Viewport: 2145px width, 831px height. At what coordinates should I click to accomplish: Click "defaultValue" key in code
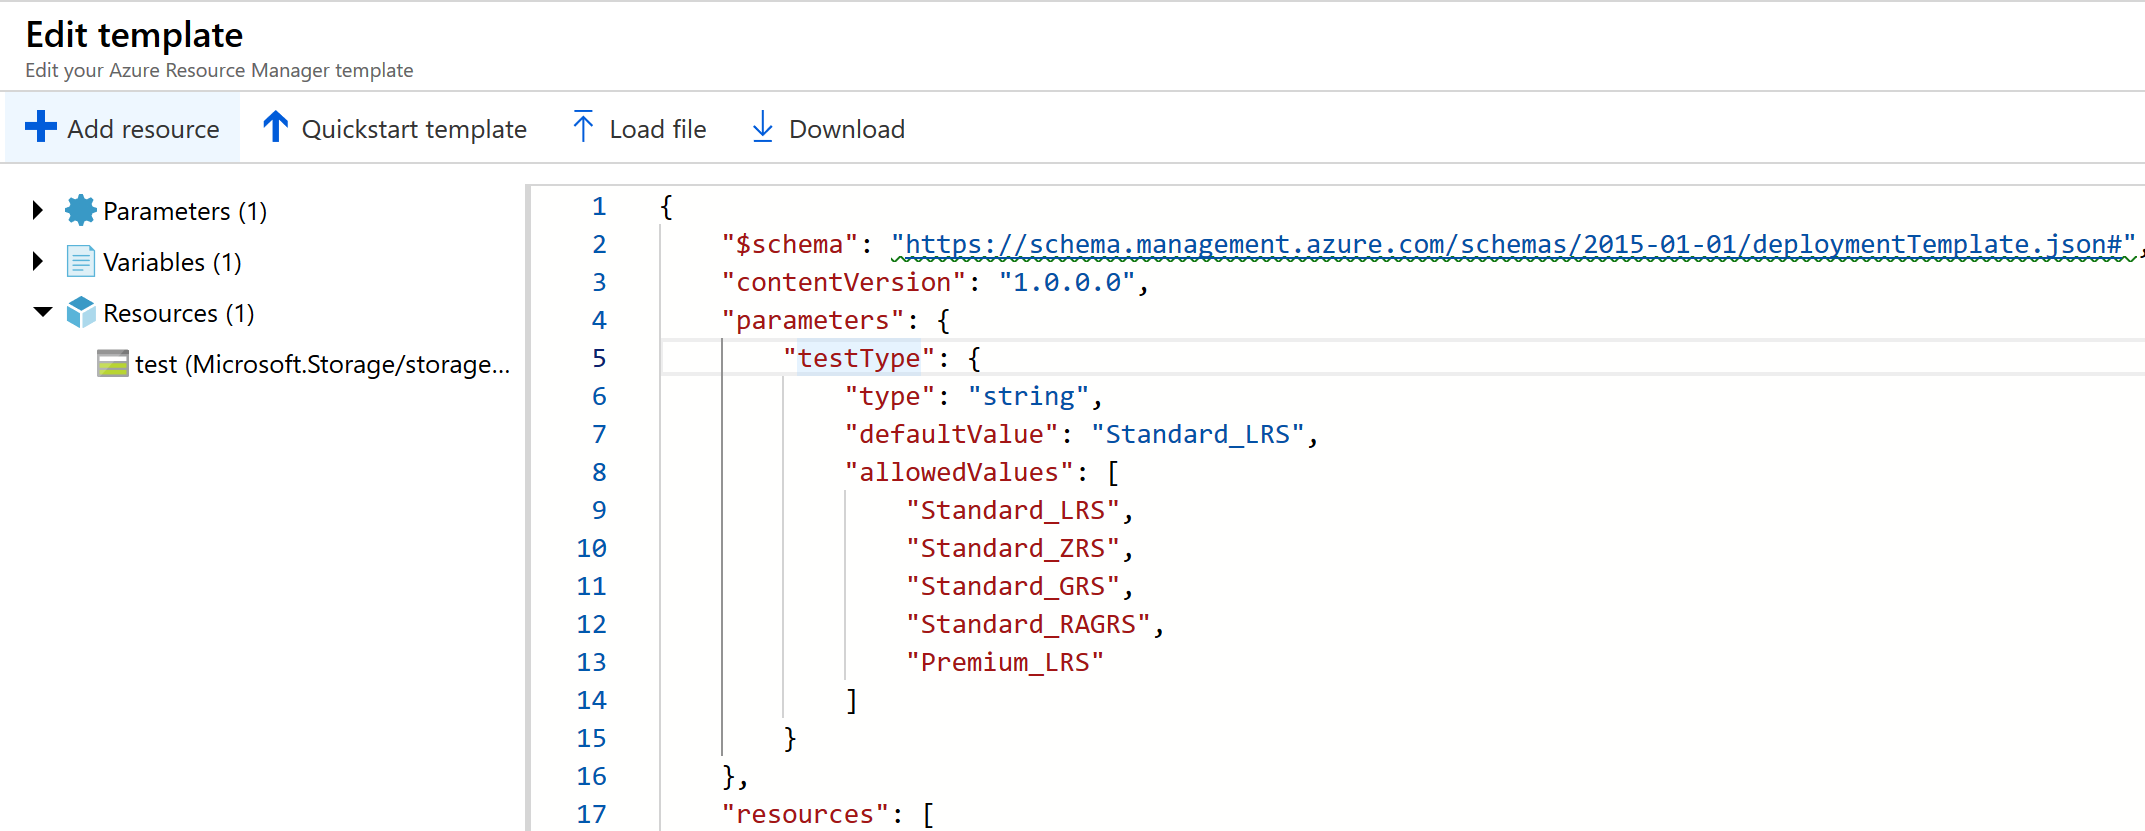951,434
